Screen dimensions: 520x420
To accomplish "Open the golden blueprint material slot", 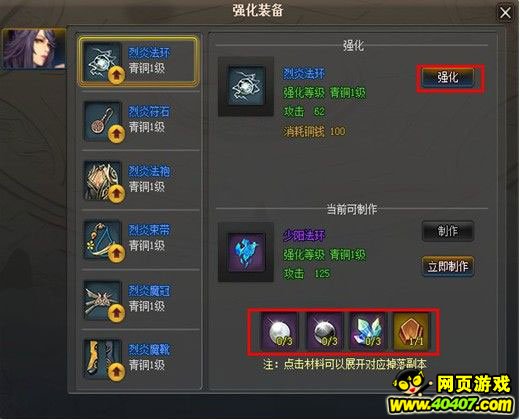I will coord(412,331).
